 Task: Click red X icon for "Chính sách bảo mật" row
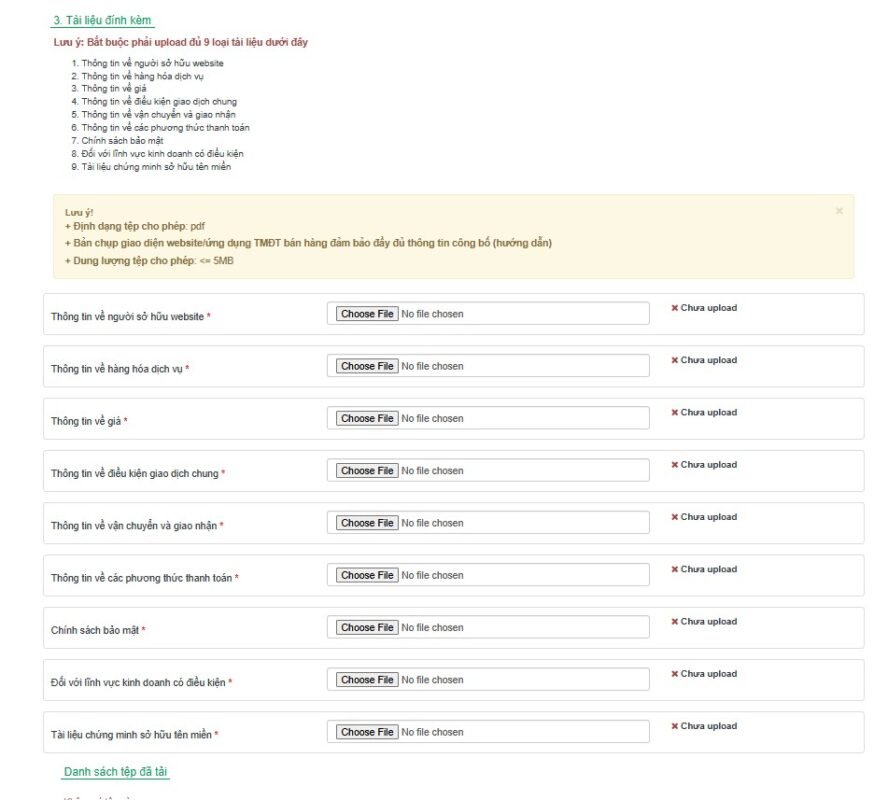[x=675, y=621]
